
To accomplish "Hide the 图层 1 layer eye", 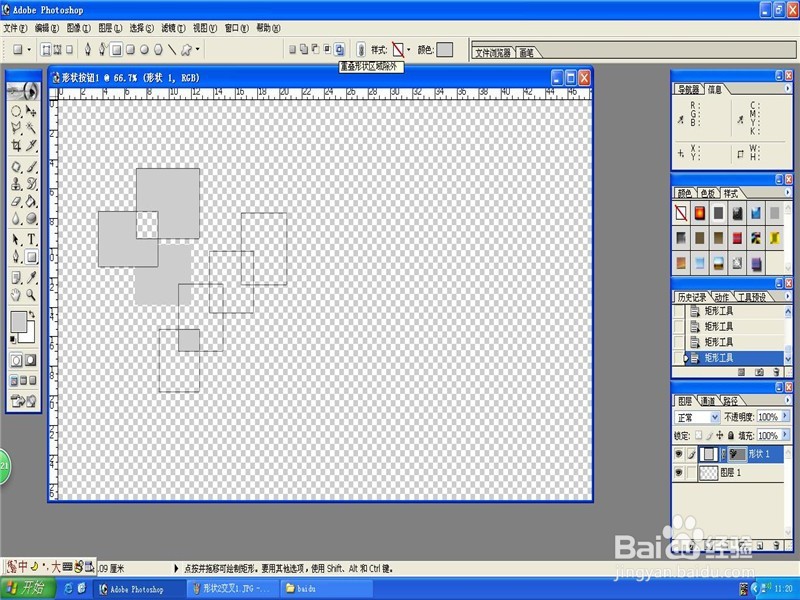I will point(679,472).
